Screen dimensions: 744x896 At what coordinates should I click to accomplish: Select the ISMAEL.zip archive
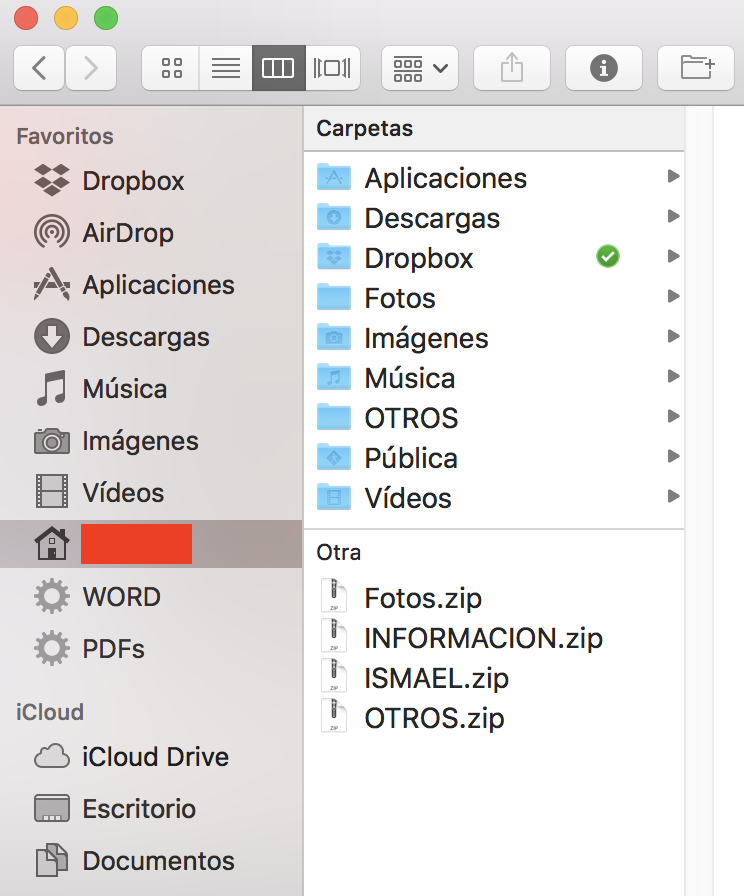[x=436, y=678]
